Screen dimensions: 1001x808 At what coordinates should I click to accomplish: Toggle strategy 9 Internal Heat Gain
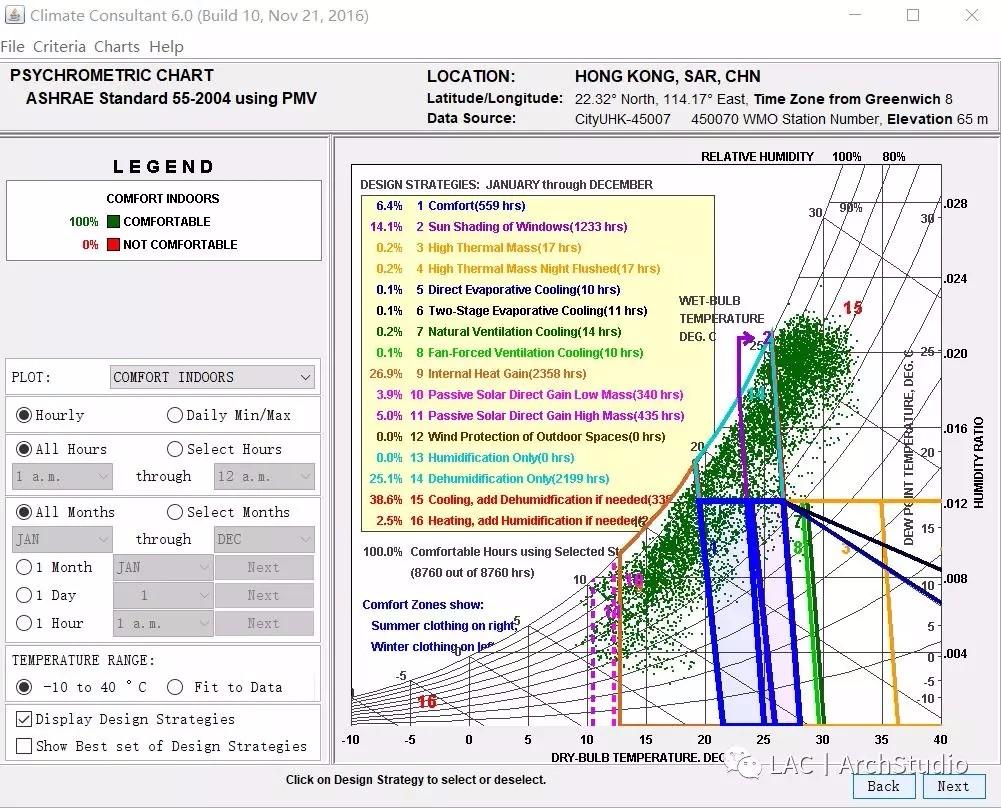pos(478,374)
